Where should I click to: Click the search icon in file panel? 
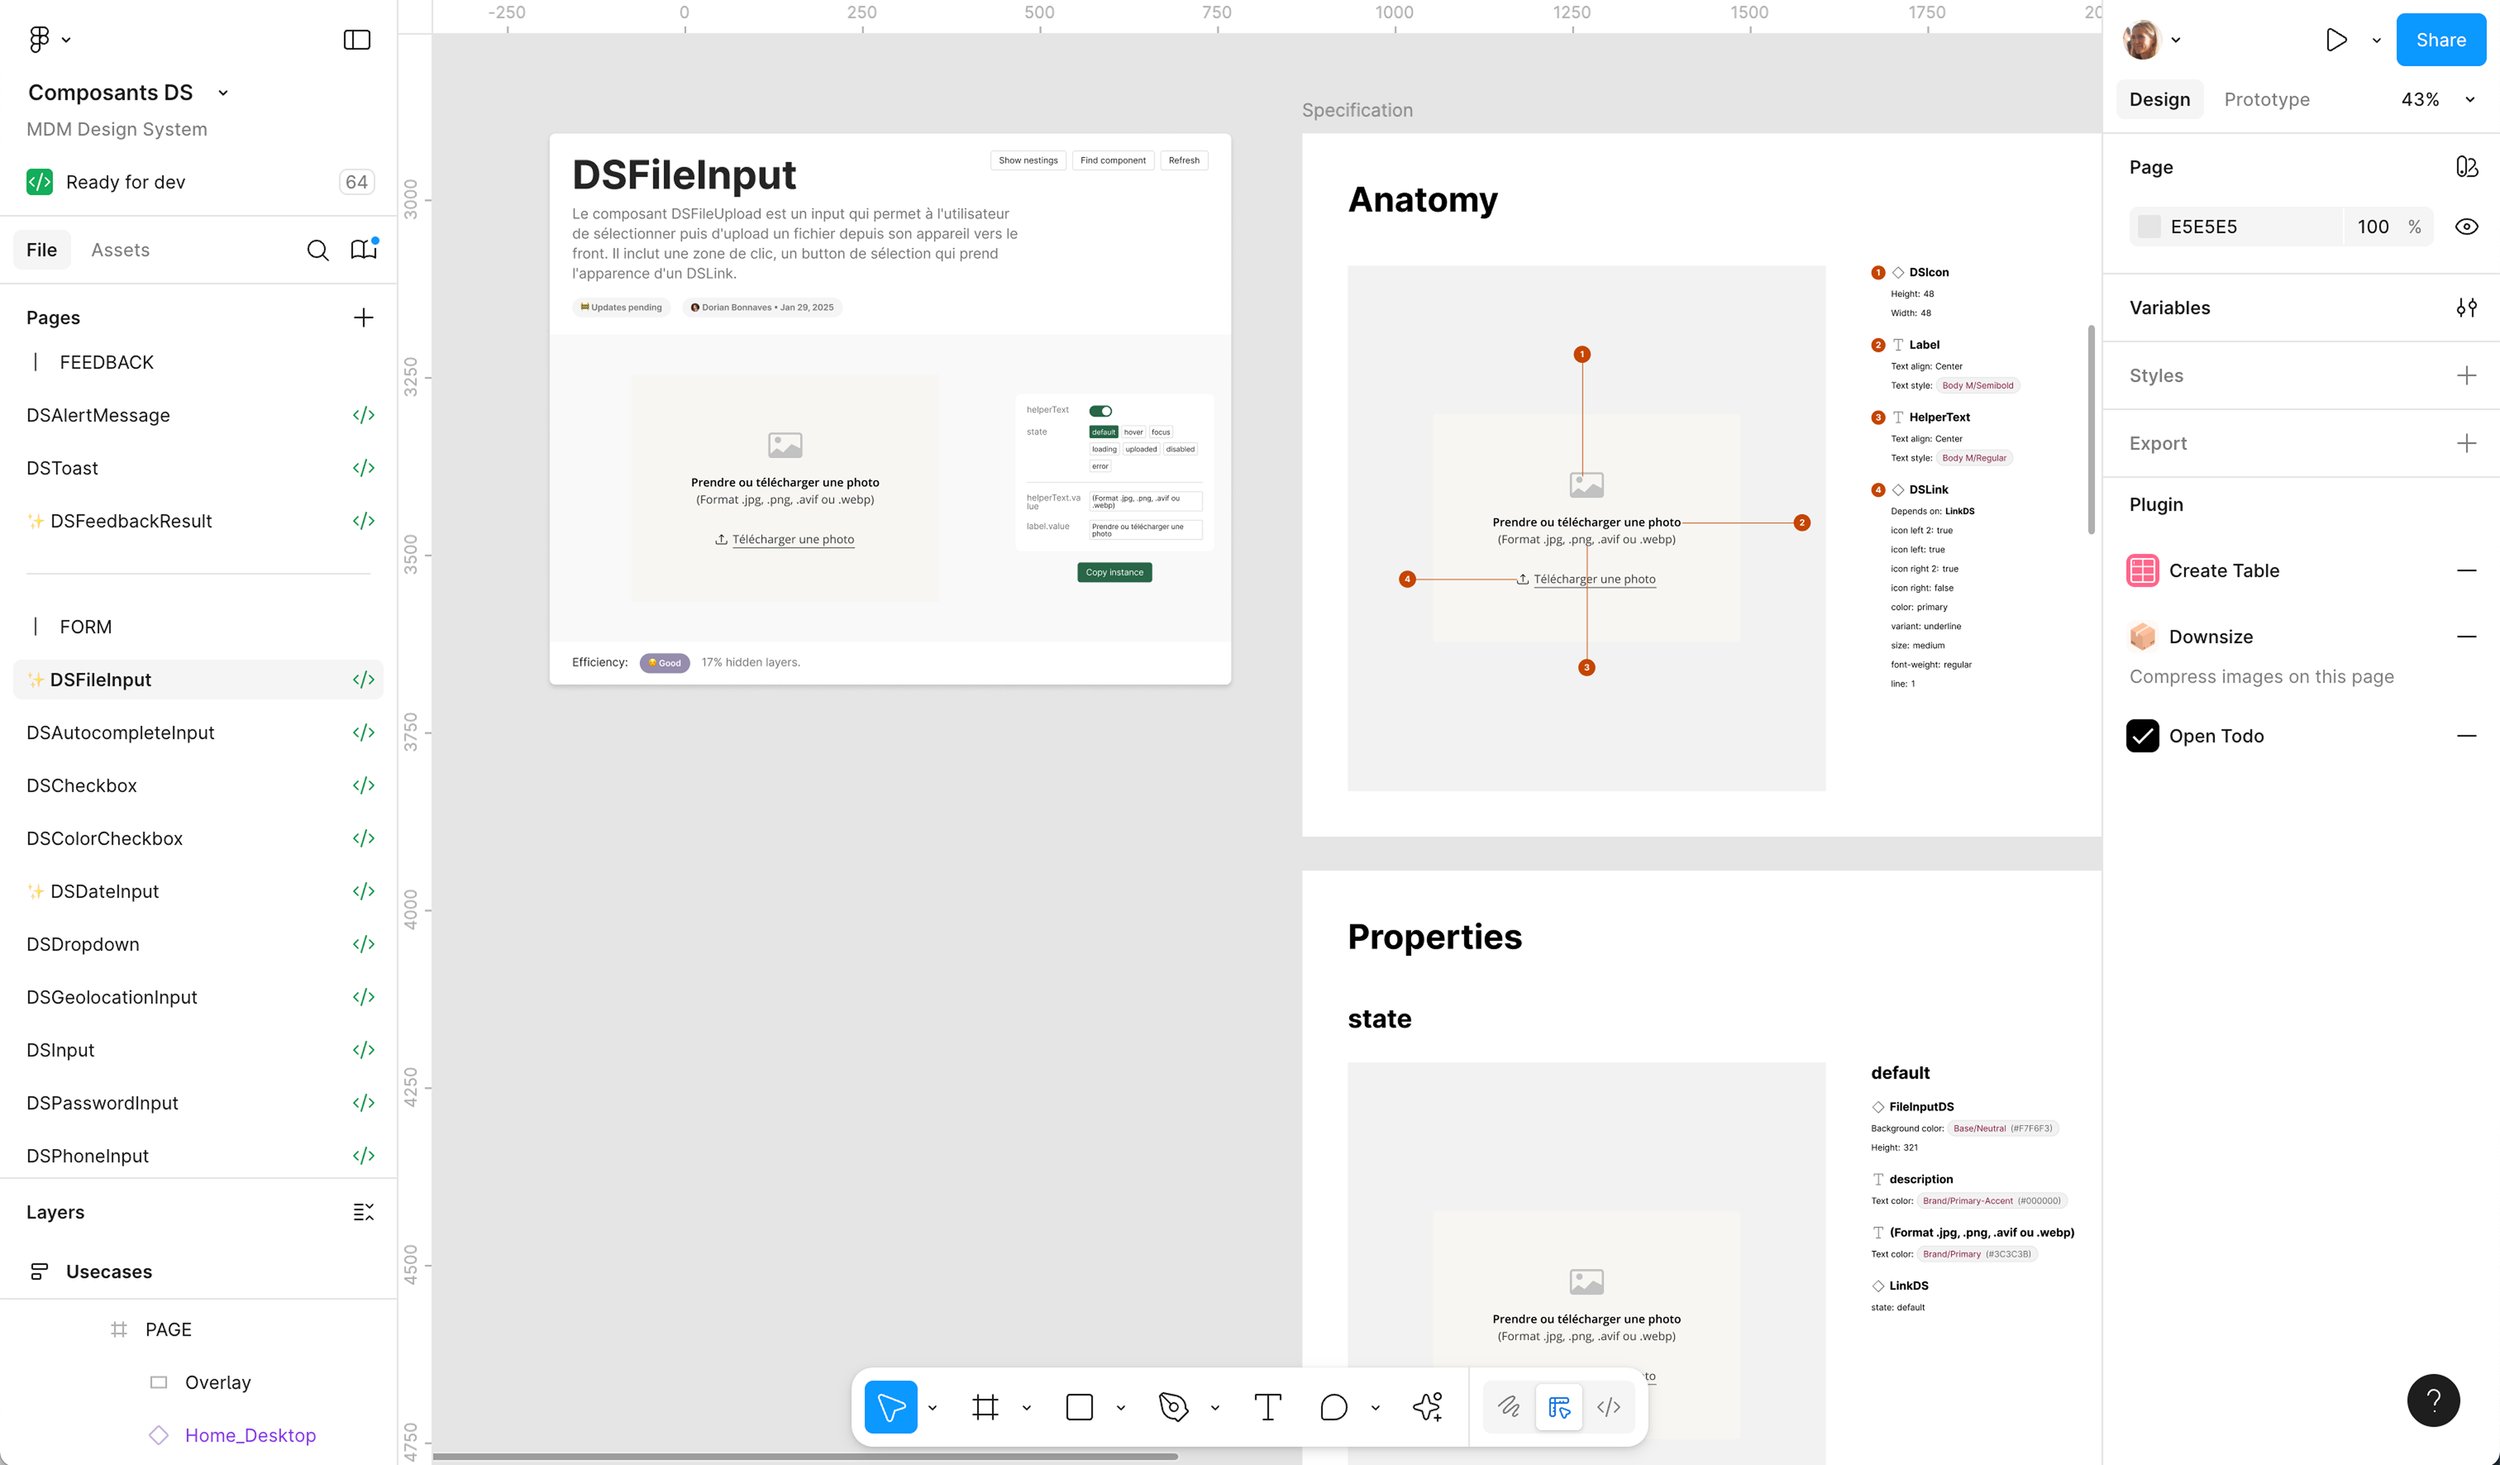[317, 250]
